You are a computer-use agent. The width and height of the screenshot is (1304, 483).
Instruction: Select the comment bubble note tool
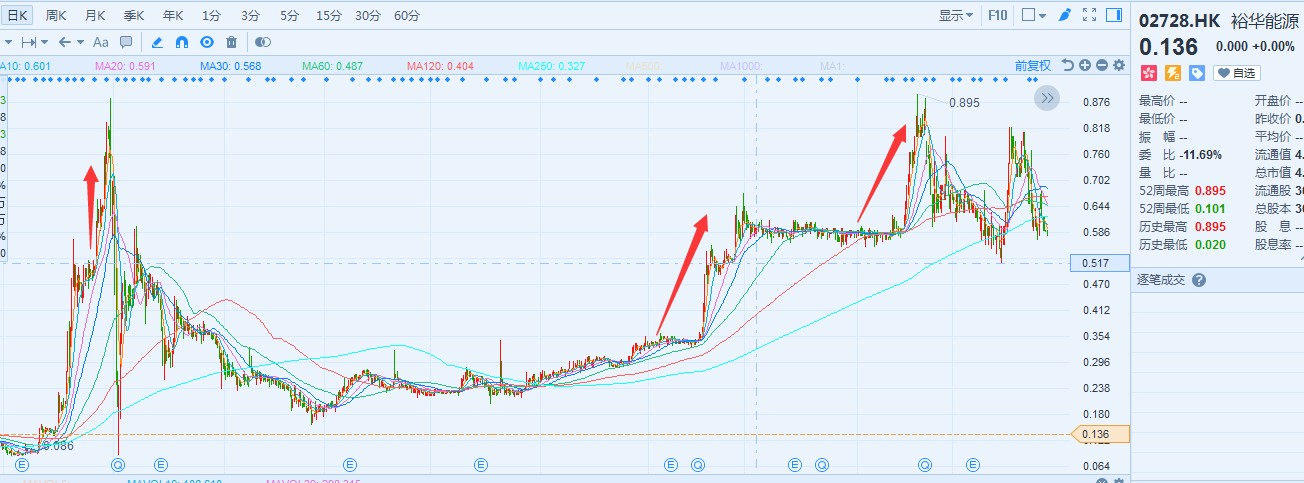point(126,42)
